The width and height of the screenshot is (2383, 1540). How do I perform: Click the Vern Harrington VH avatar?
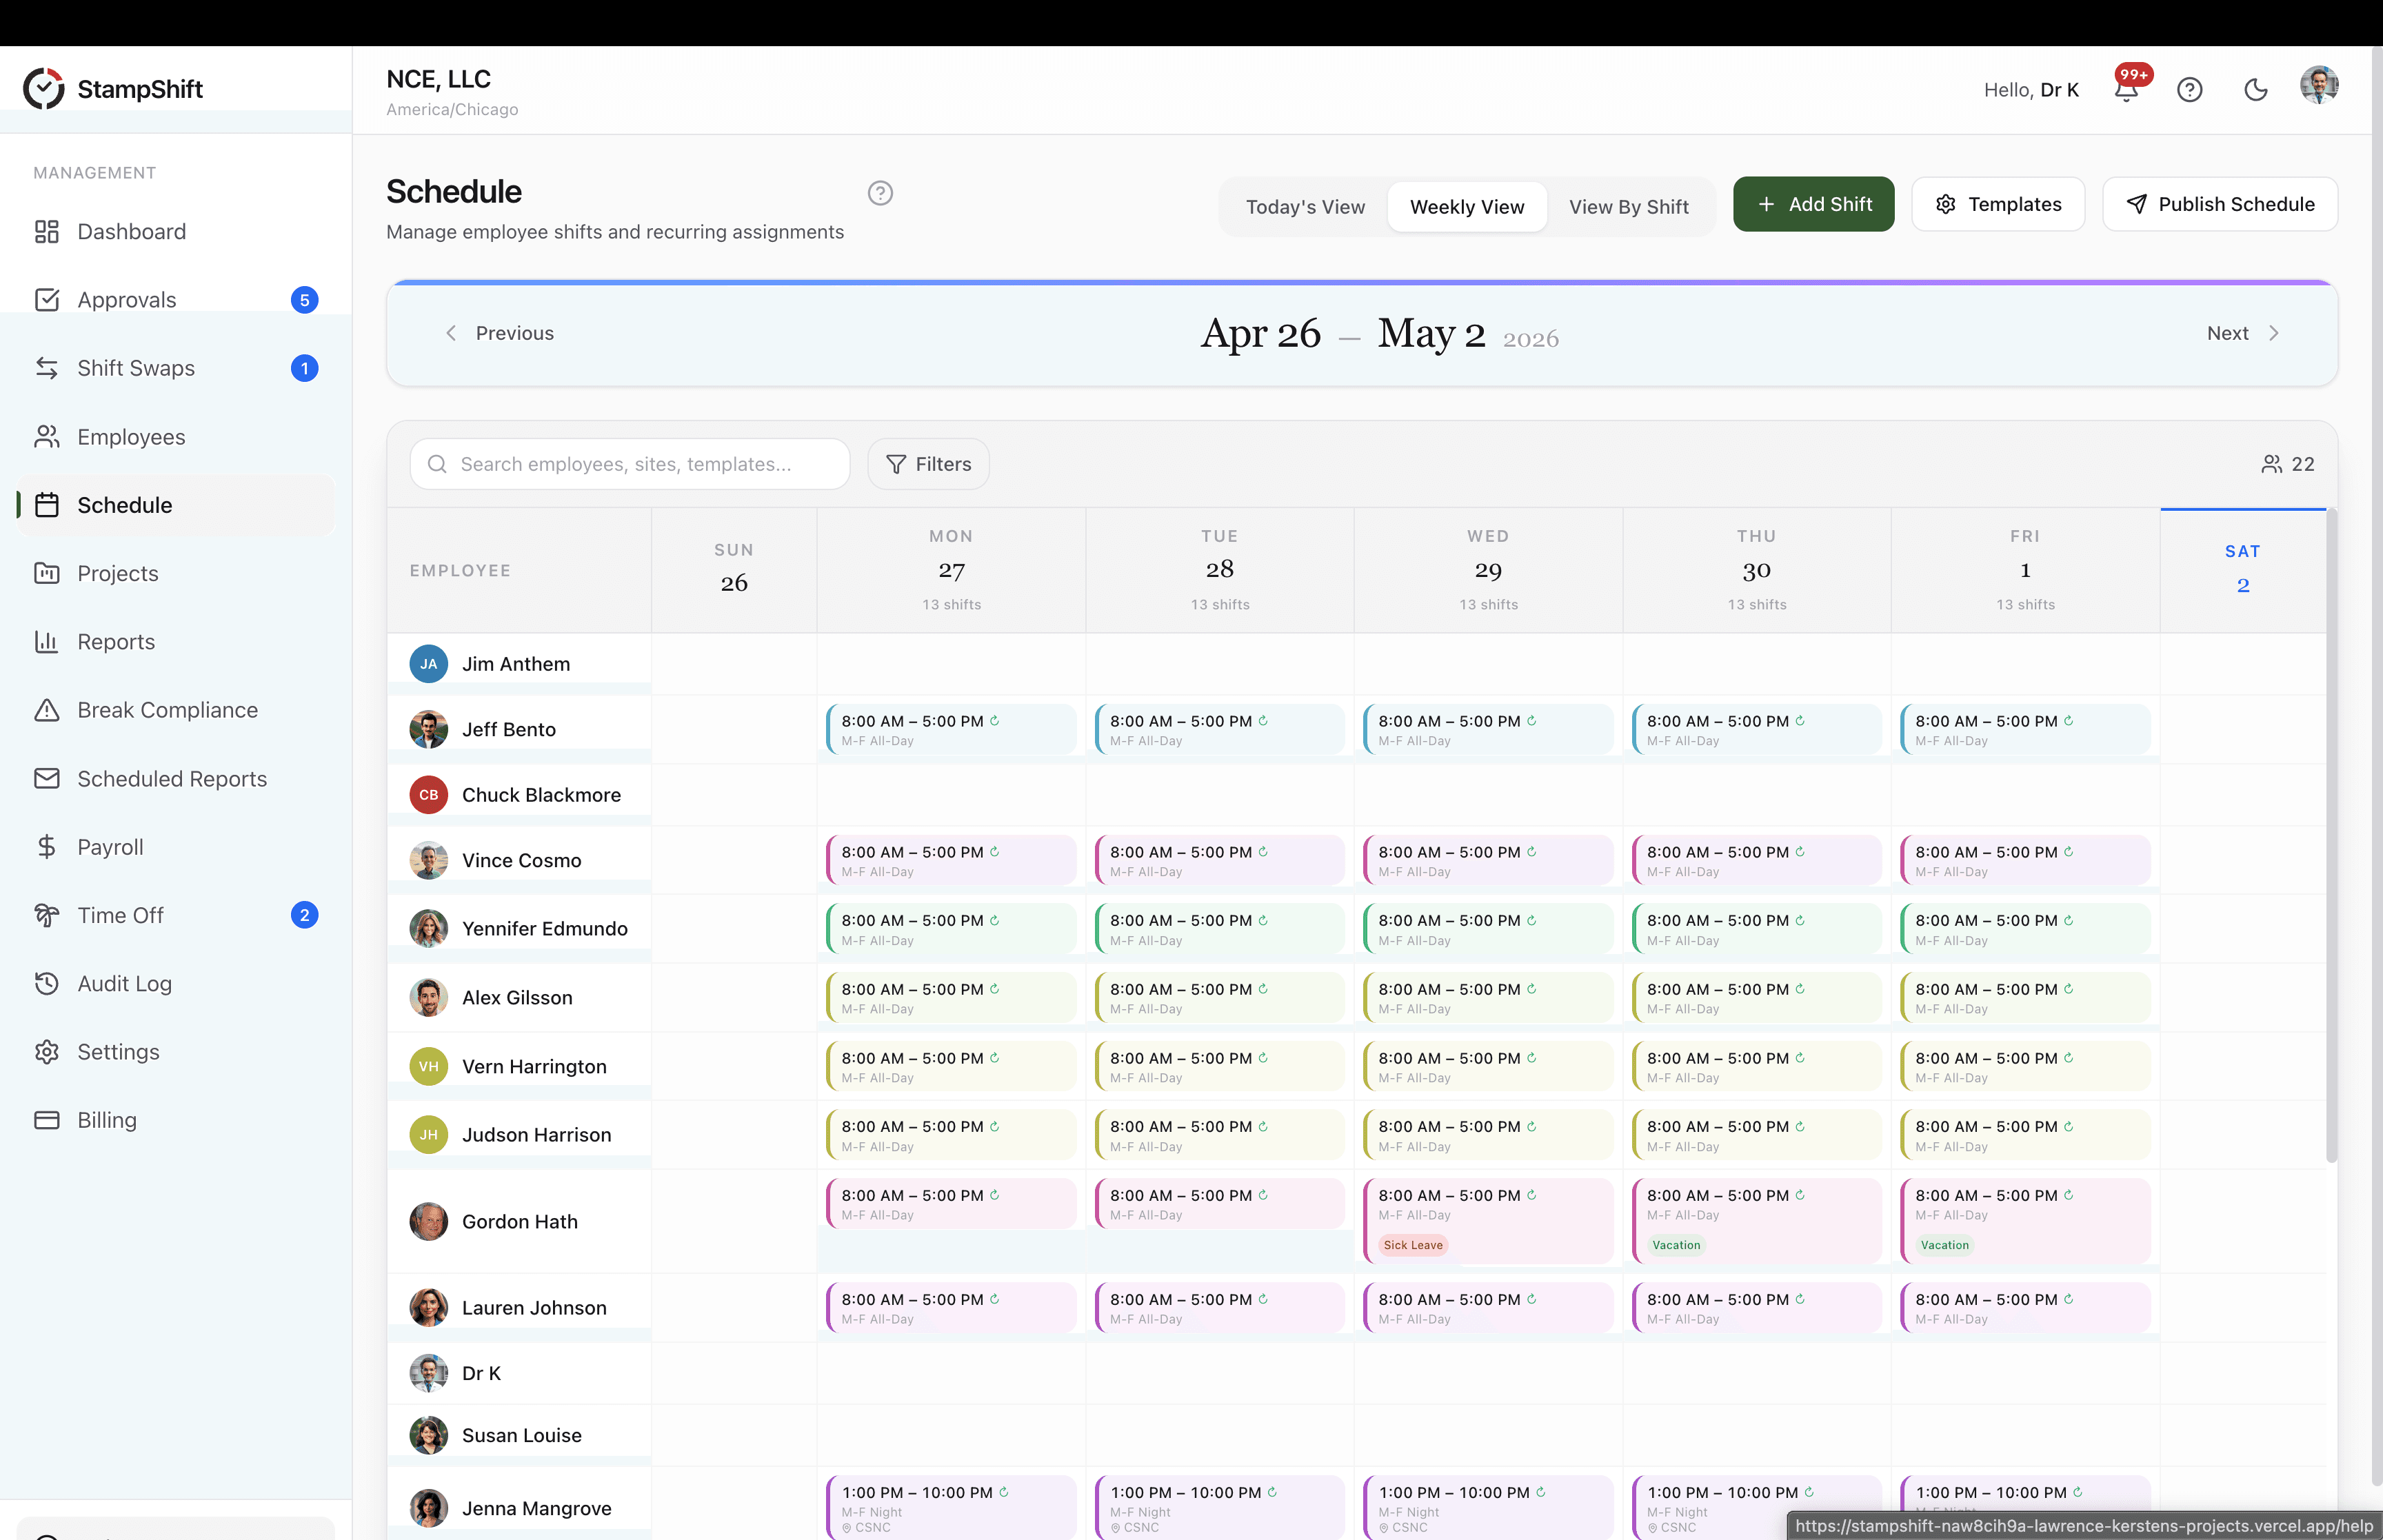(x=428, y=1066)
